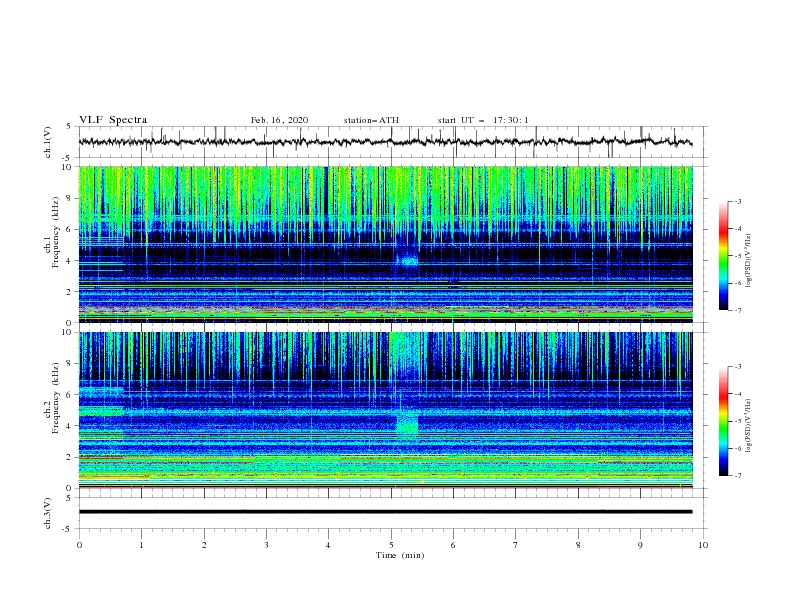Click the '8' kHz tick on ch.1 frequency axis
The width and height of the screenshot is (792, 612).
(x=70, y=198)
